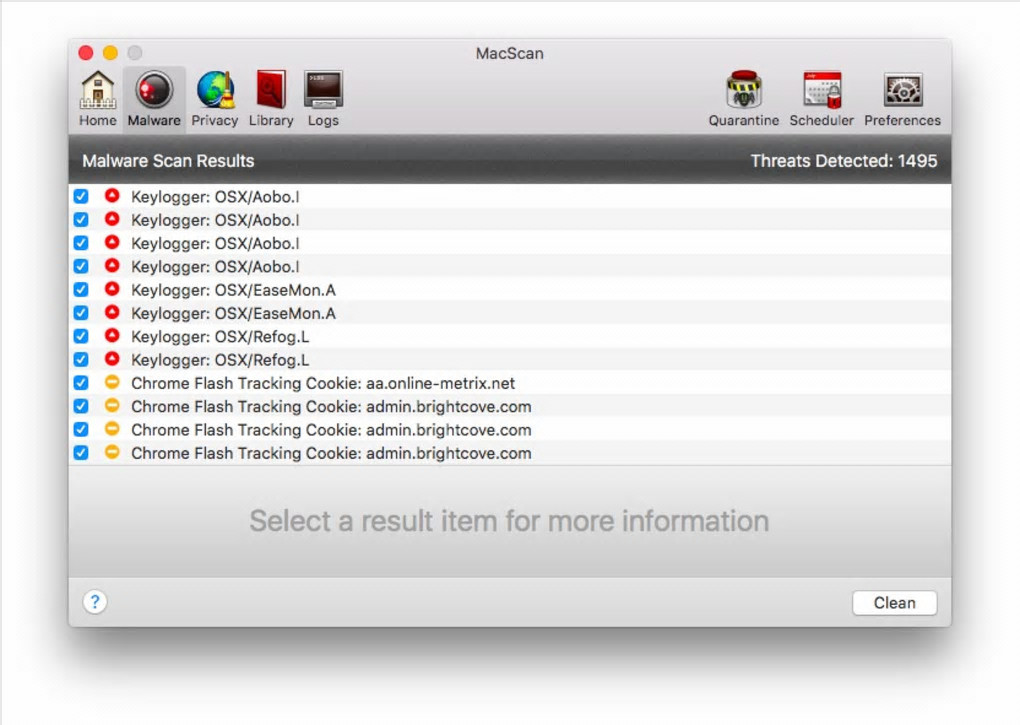
Task: Click the question mark help button
Action: coord(95,602)
